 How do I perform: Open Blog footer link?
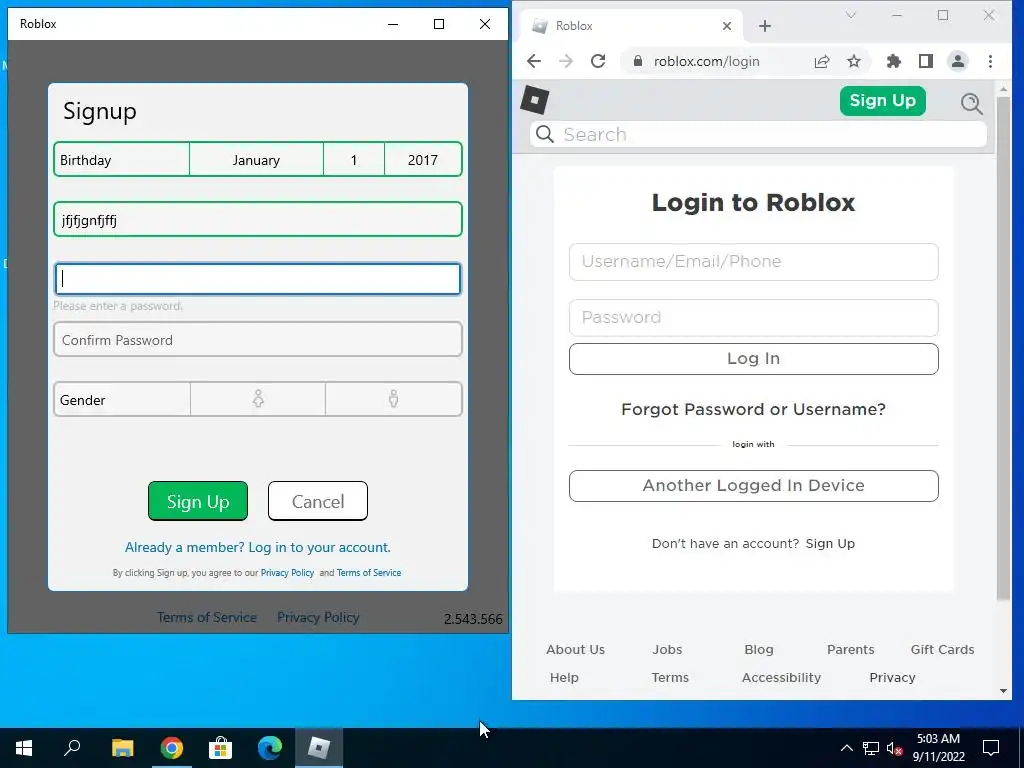(759, 650)
